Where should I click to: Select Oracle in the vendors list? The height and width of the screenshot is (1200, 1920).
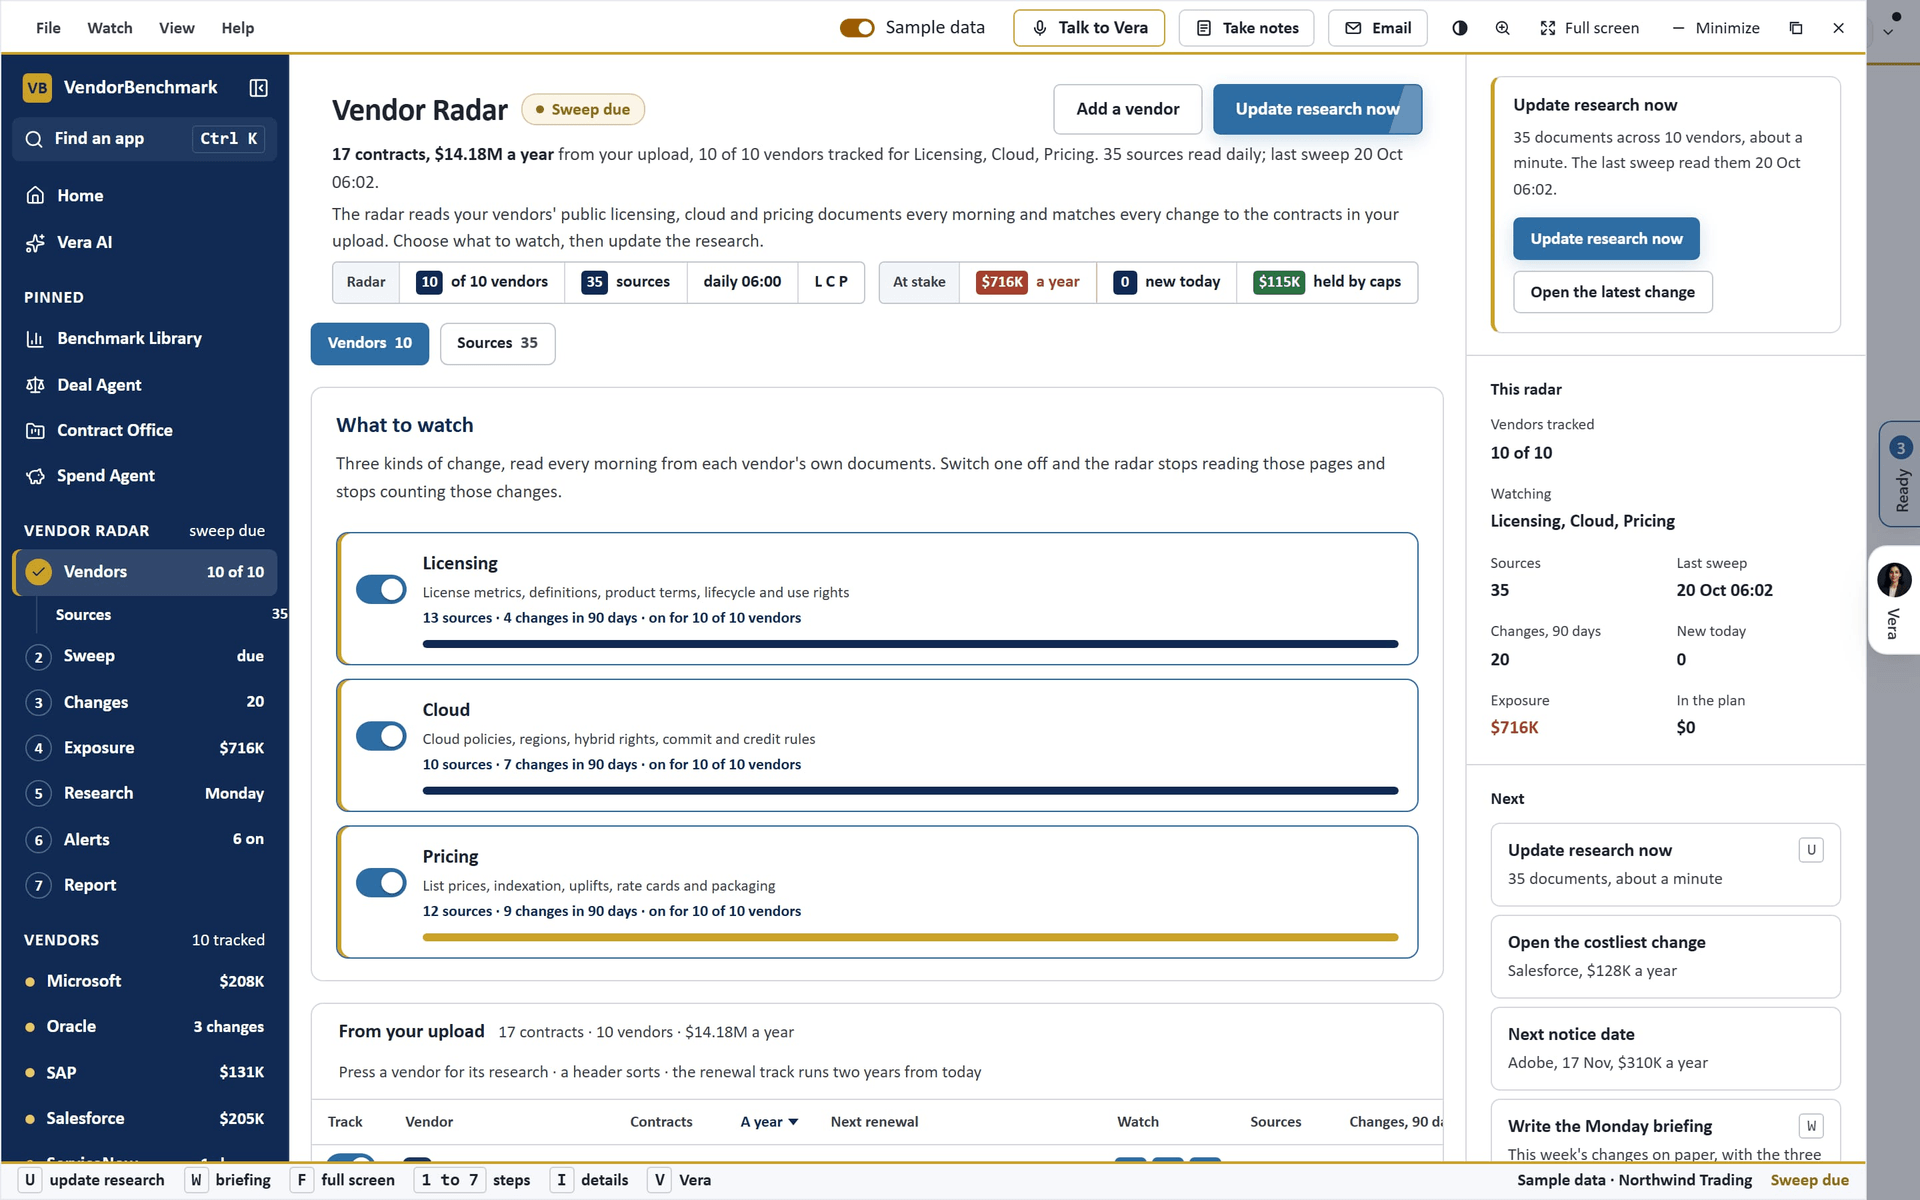point(145,1027)
